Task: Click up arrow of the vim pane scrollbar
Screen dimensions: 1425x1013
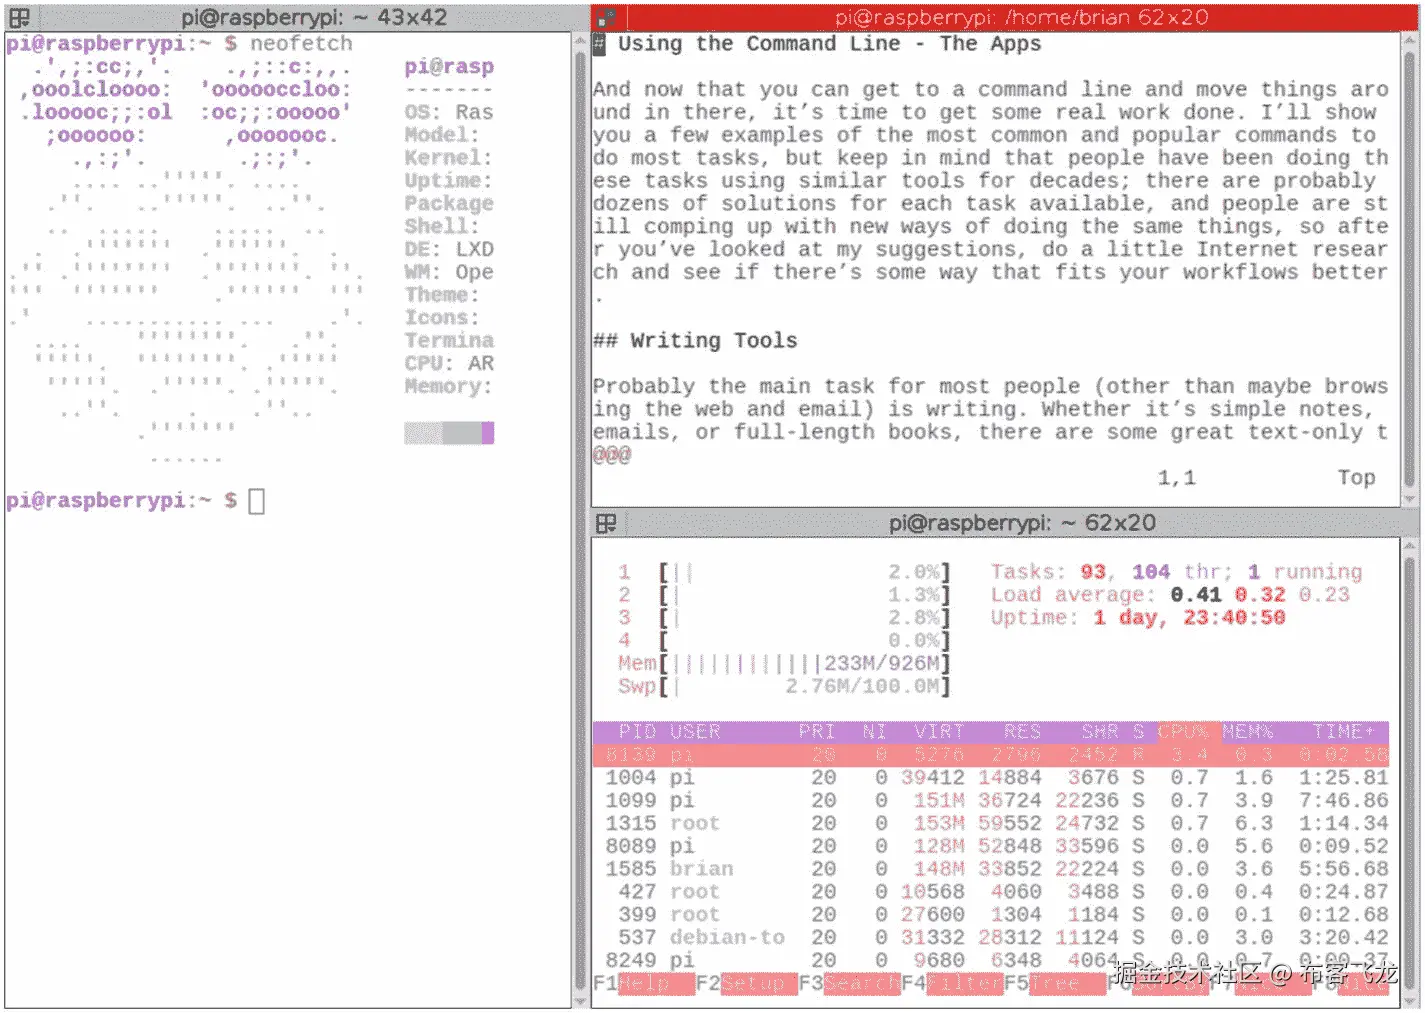Action: tap(1410, 42)
